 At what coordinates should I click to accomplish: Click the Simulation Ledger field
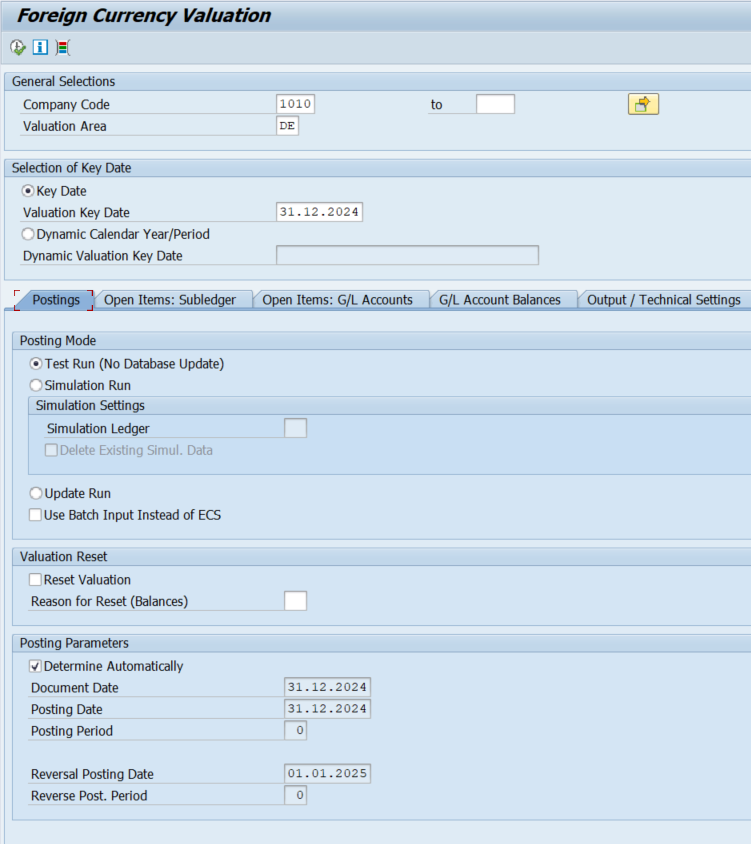click(x=296, y=428)
